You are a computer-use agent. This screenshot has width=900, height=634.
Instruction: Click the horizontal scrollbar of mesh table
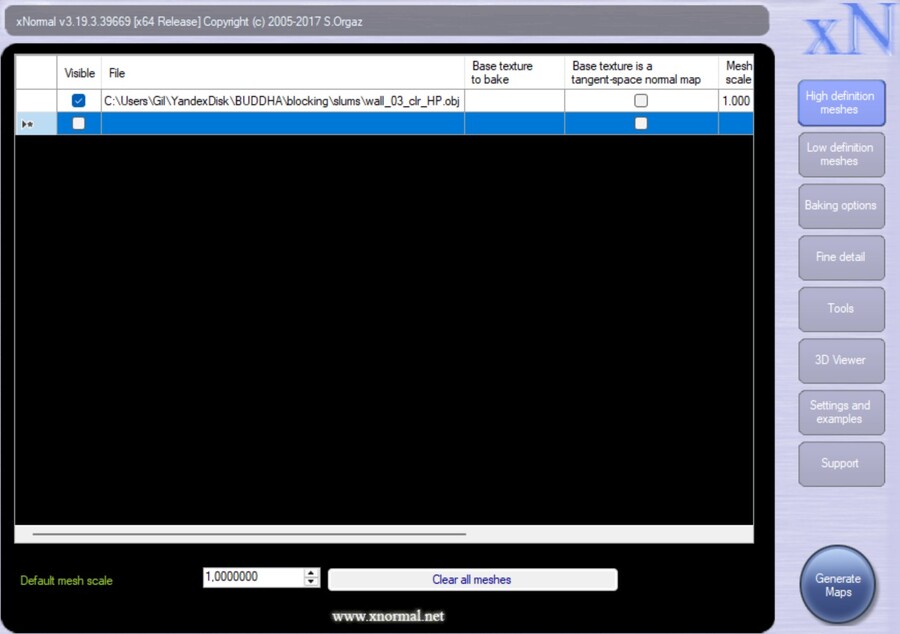click(249, 534)
